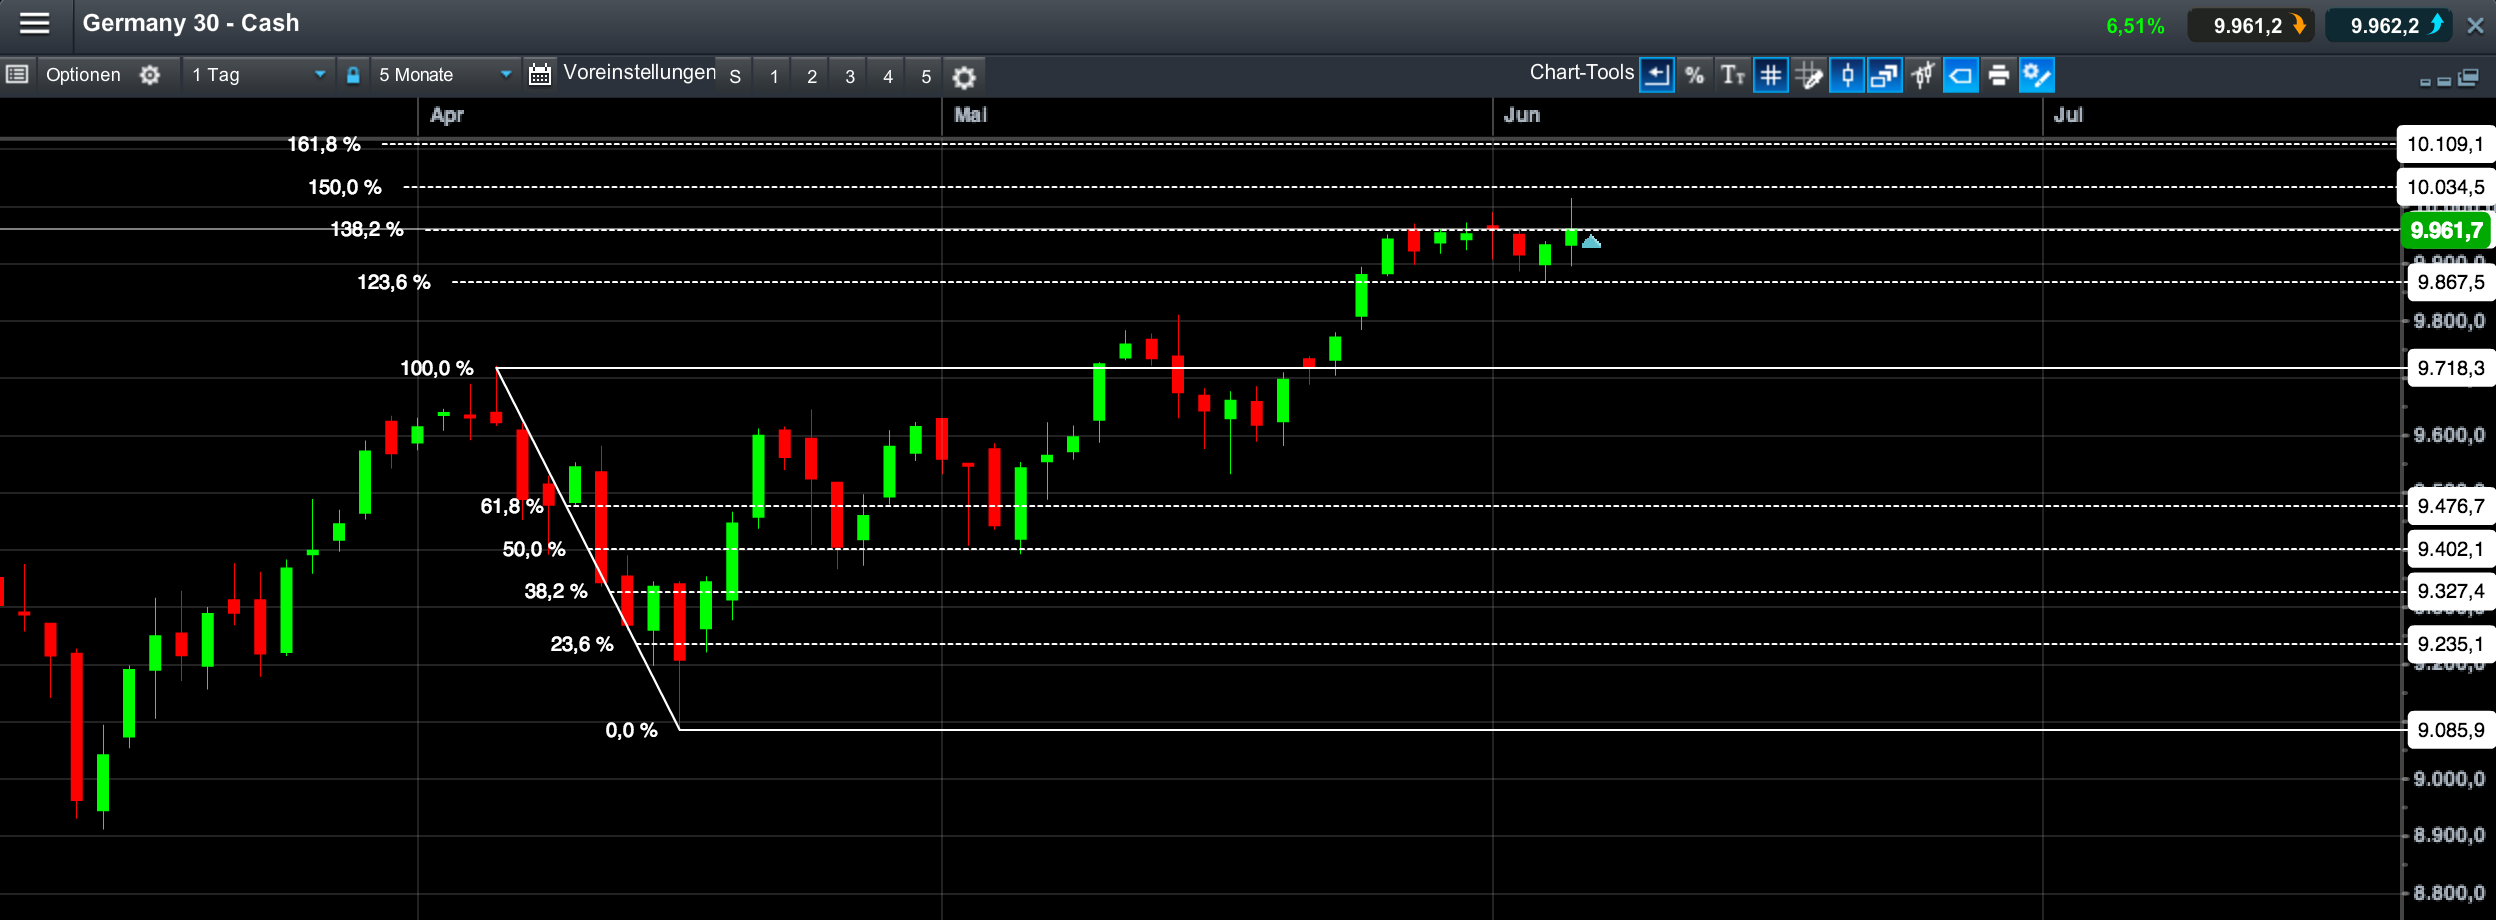Viewport: 2496px width, 920px height.
Task: Click the Chart-Tools label
Action: click(1582, 72)
